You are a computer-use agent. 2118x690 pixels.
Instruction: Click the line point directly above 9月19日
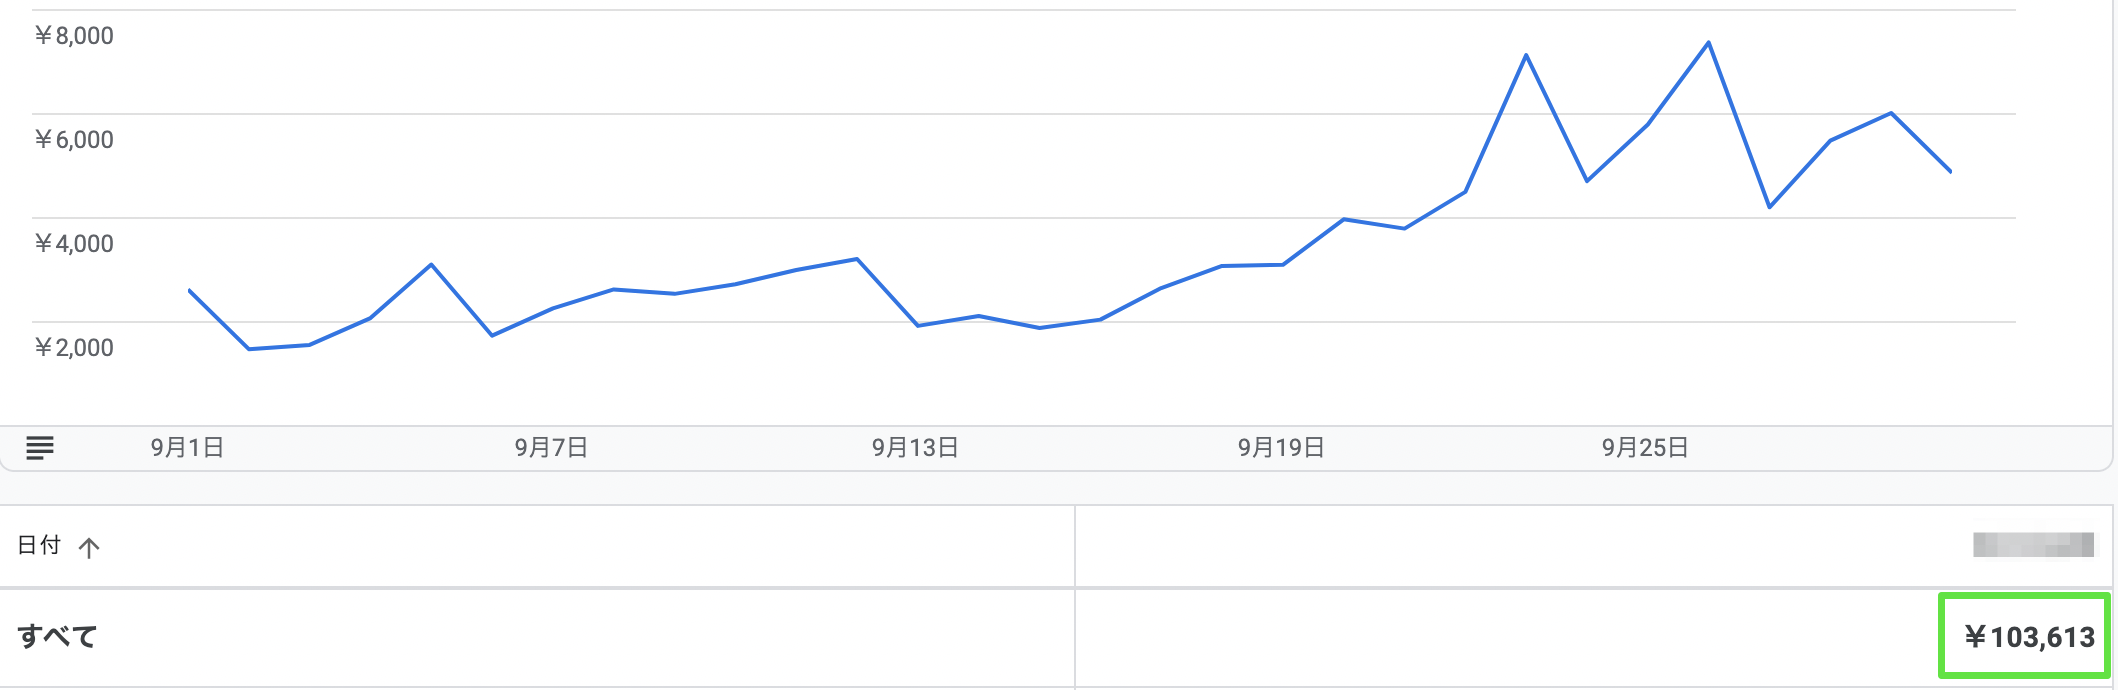click(1283, 265)
